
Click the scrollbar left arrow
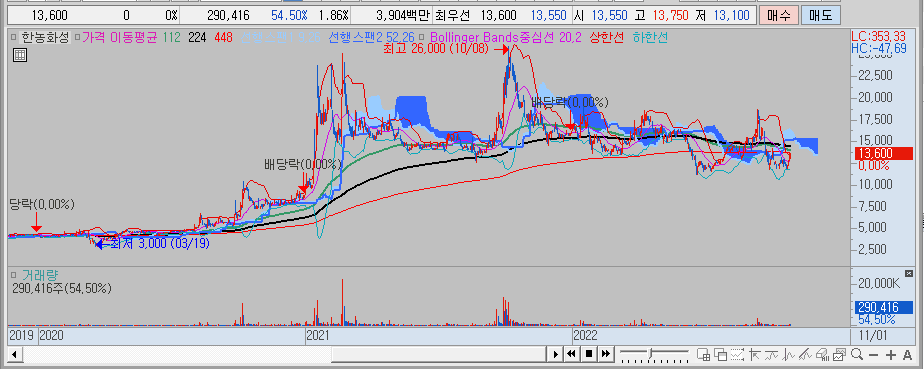14,354
